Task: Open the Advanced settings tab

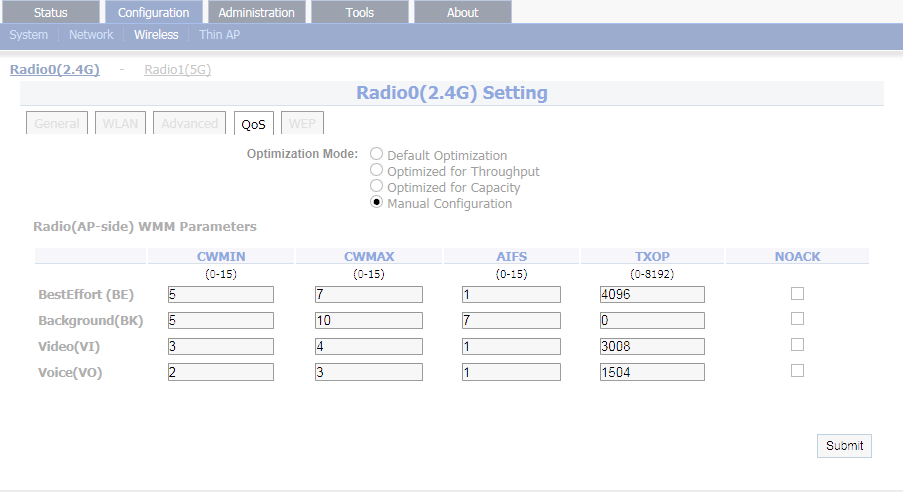Action: [189, 123]
